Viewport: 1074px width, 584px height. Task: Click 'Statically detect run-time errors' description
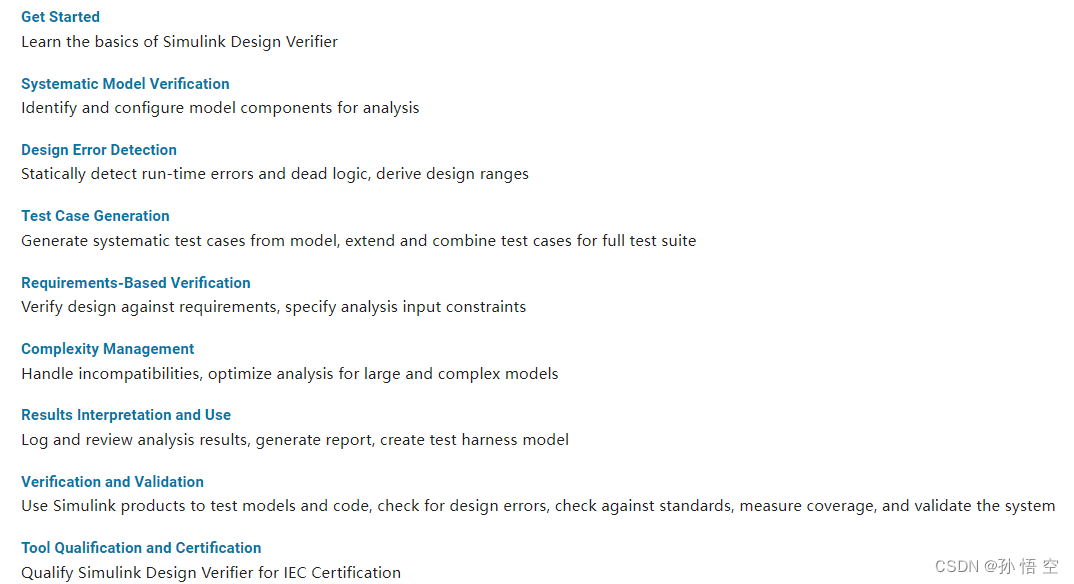(275, 174)
